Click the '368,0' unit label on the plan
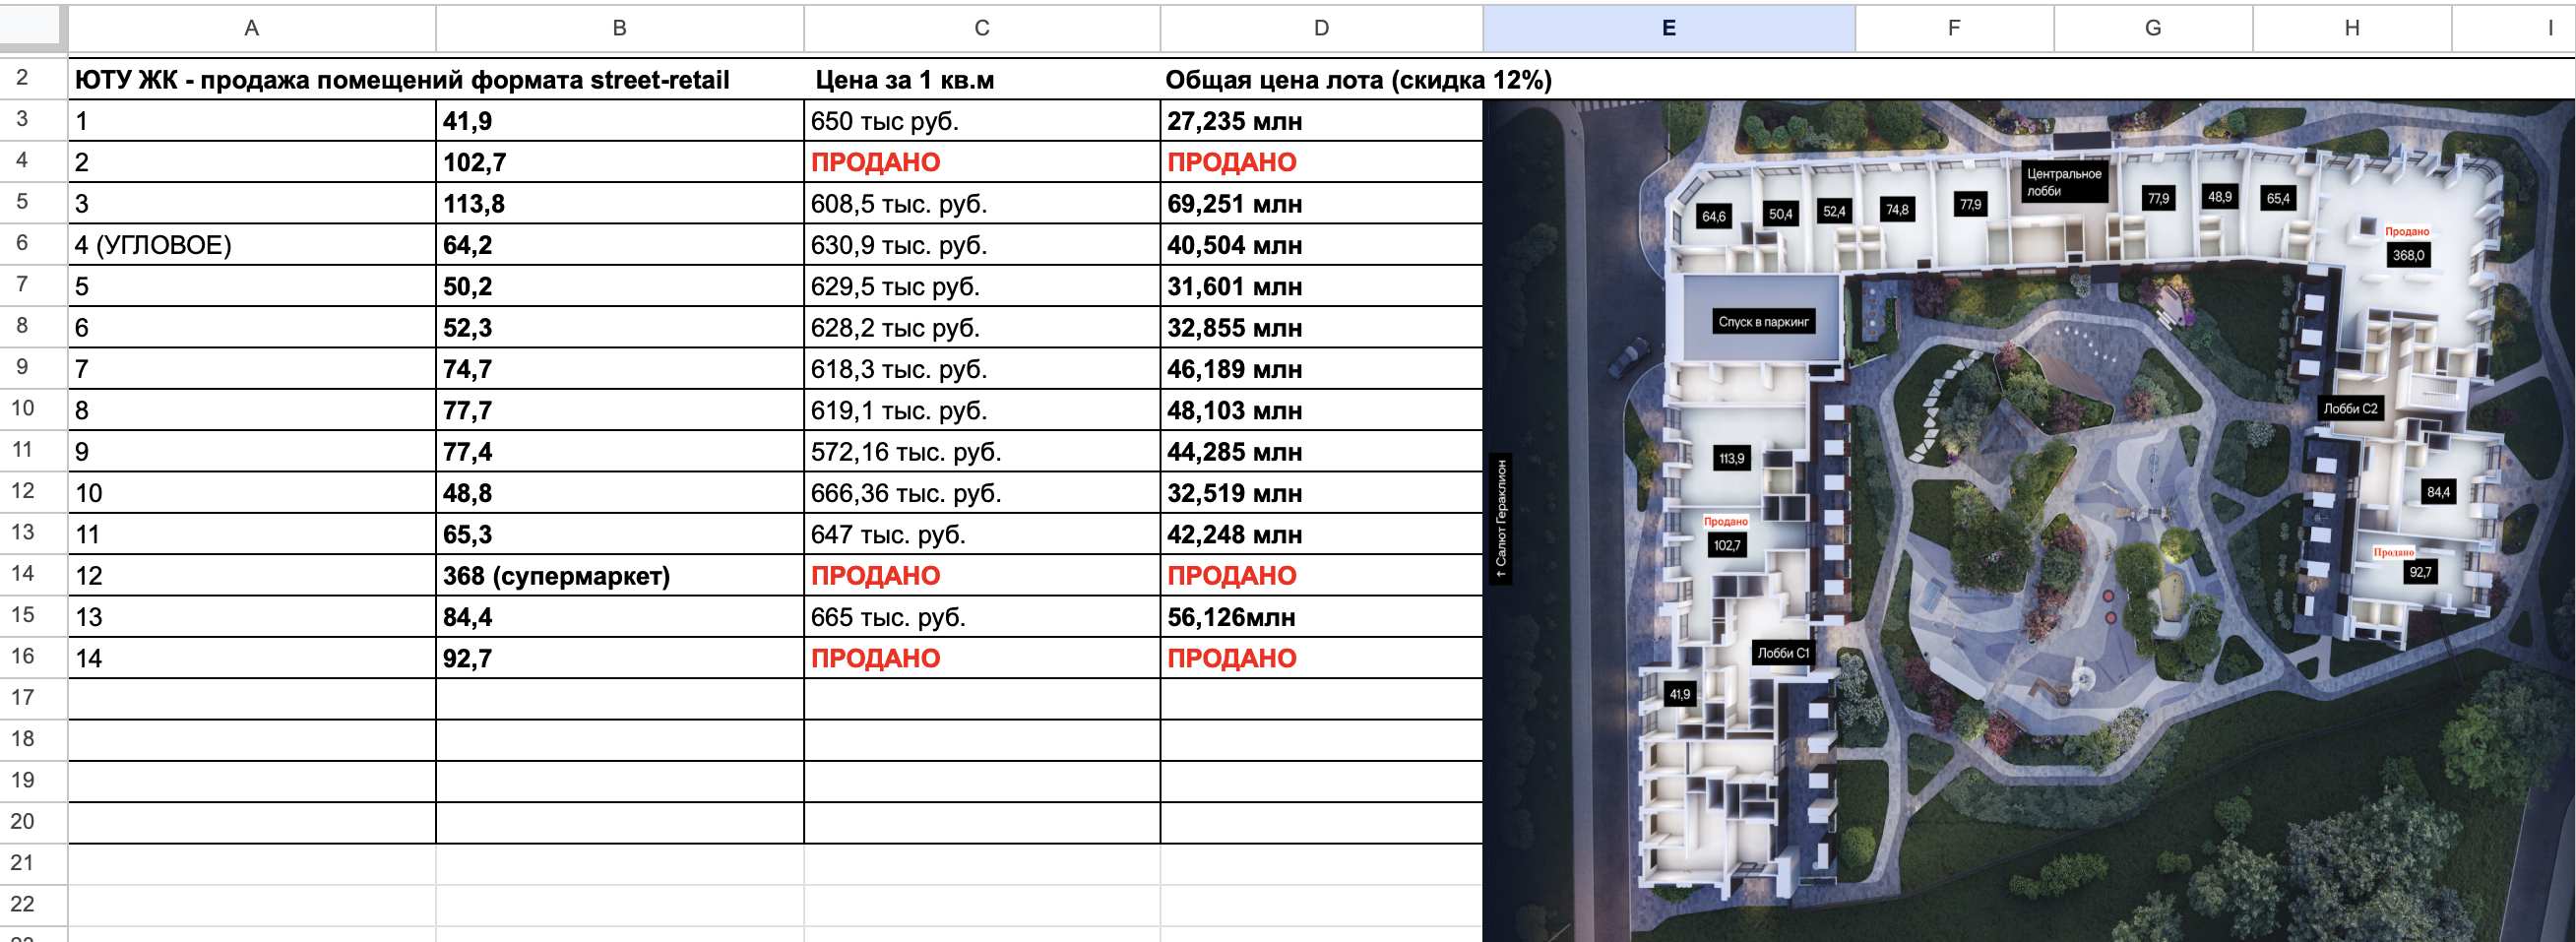The width and height of the screenshot is (2576, 942). pyautogui.click(x=2408, y=256)
